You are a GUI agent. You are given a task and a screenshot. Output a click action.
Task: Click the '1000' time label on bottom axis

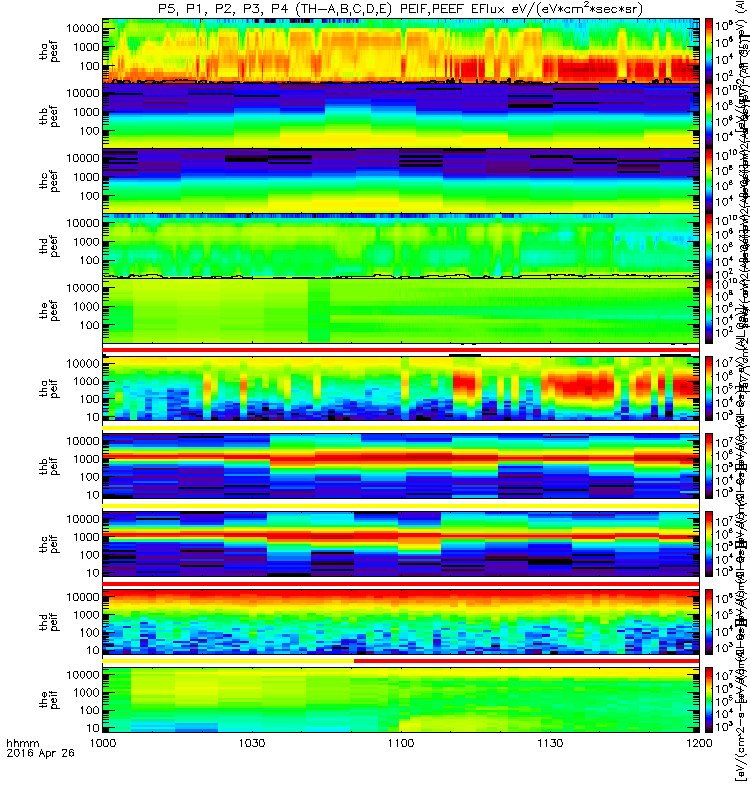point(103,743)
